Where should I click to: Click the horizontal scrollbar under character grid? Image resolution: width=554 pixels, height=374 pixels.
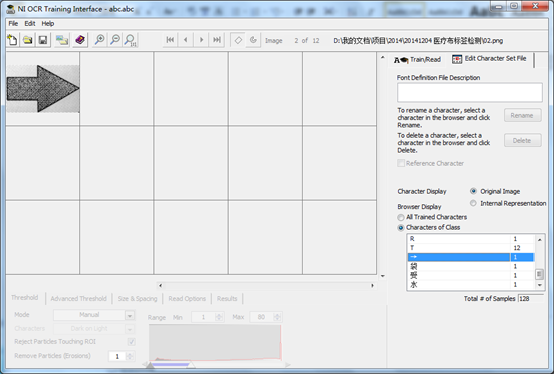pyautogui.click(x=266, y=285)
